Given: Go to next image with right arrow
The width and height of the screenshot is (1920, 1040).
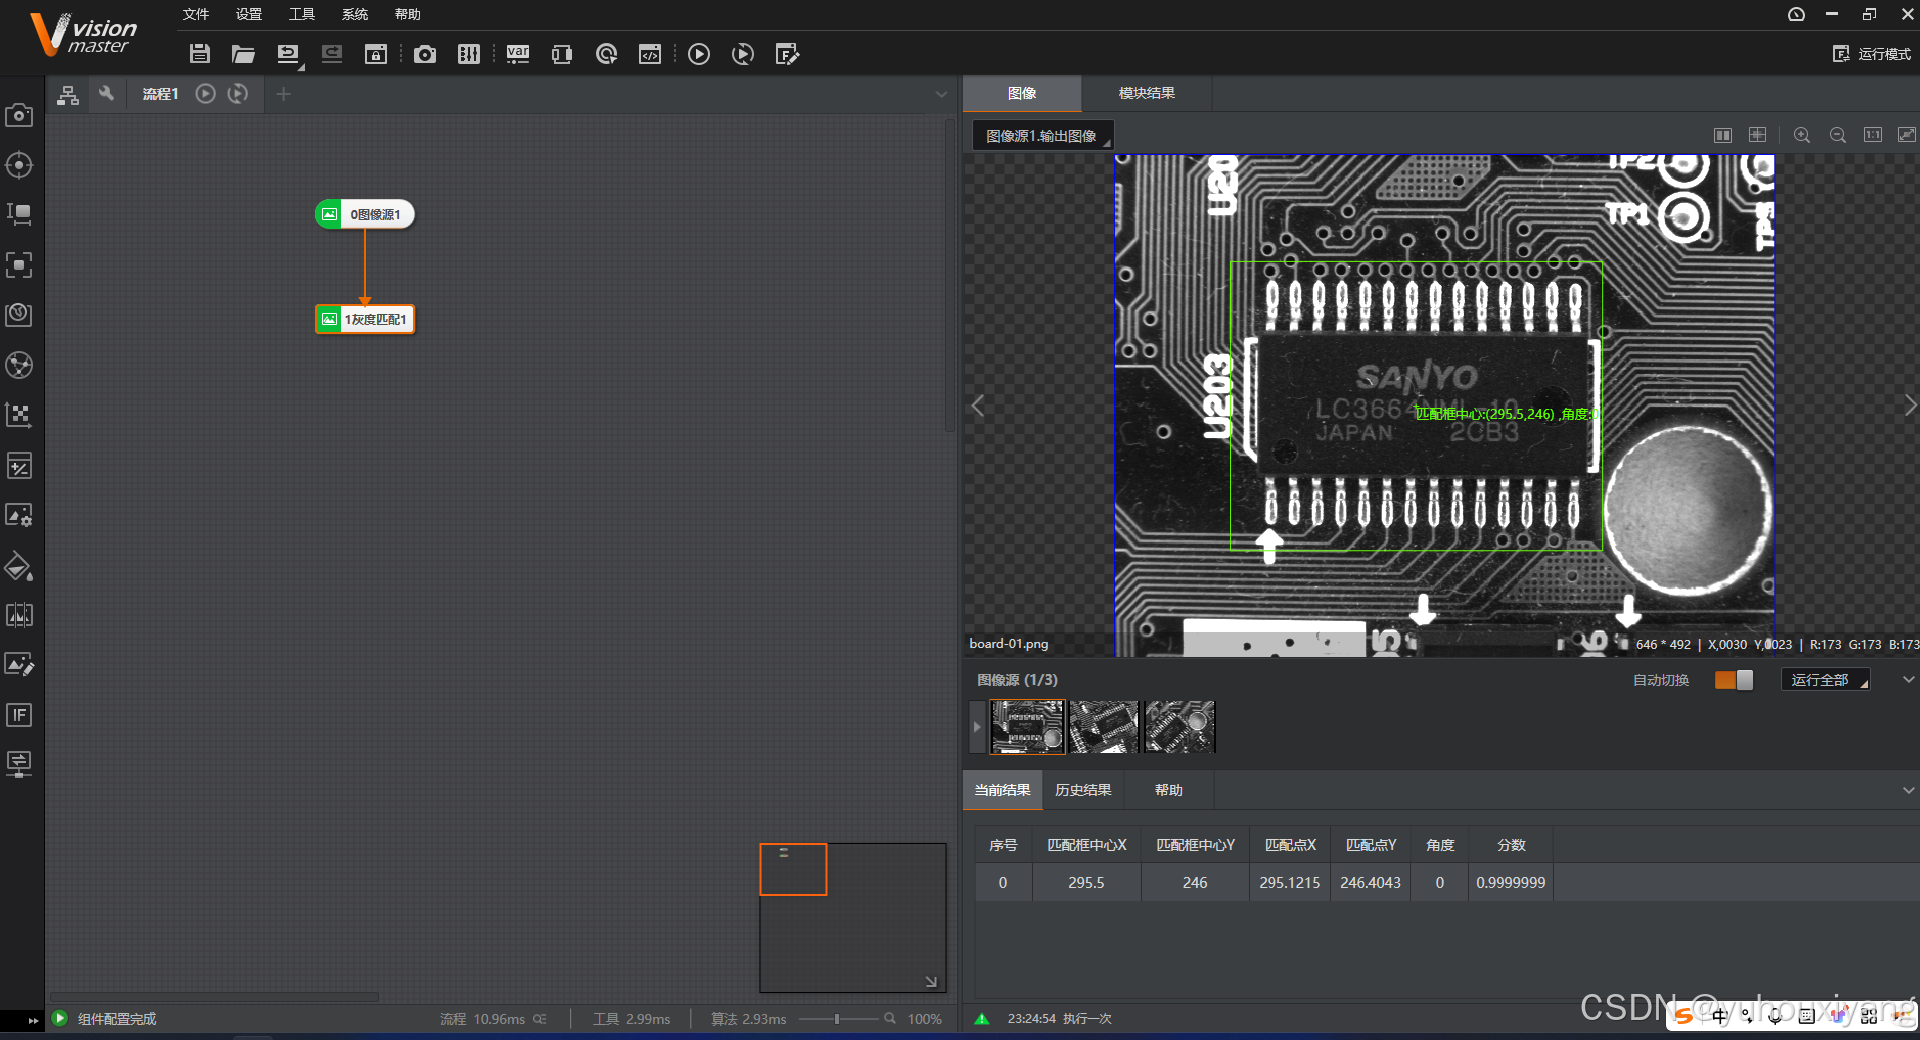Looking at the screenshot, I should 1910,405.
